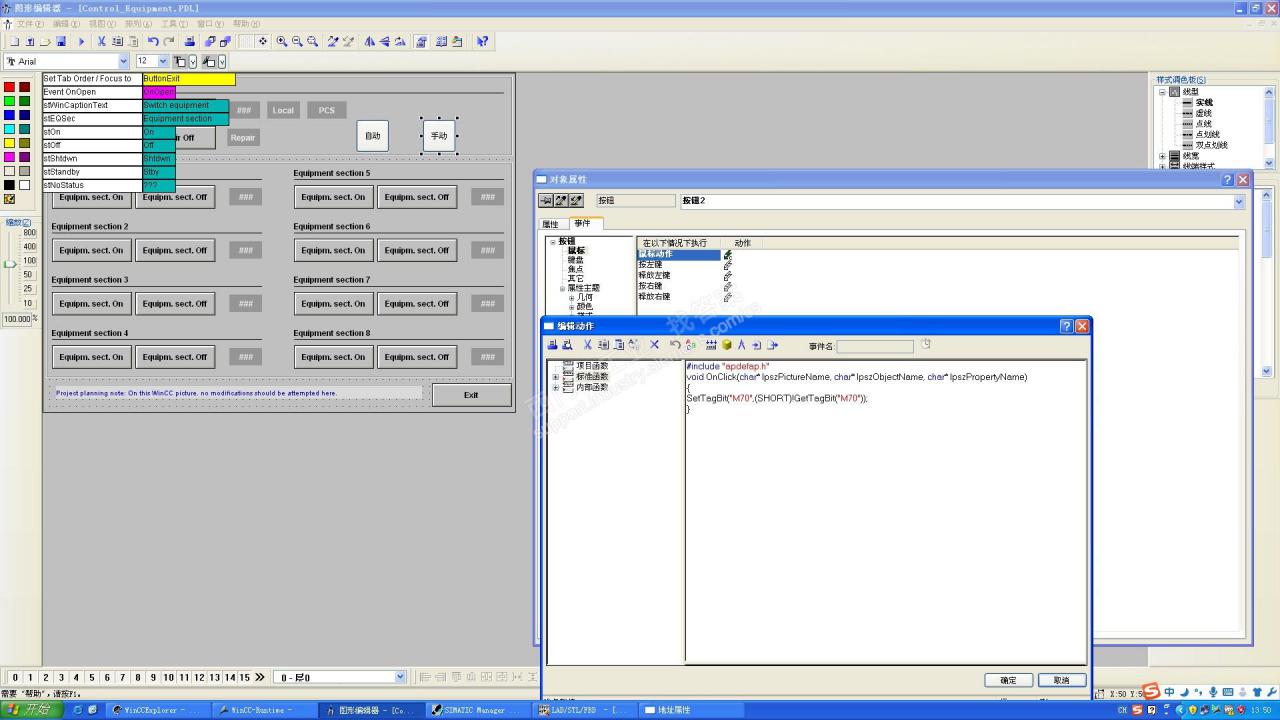Click the blue Runtime start arrow icon

pos(82,42)
